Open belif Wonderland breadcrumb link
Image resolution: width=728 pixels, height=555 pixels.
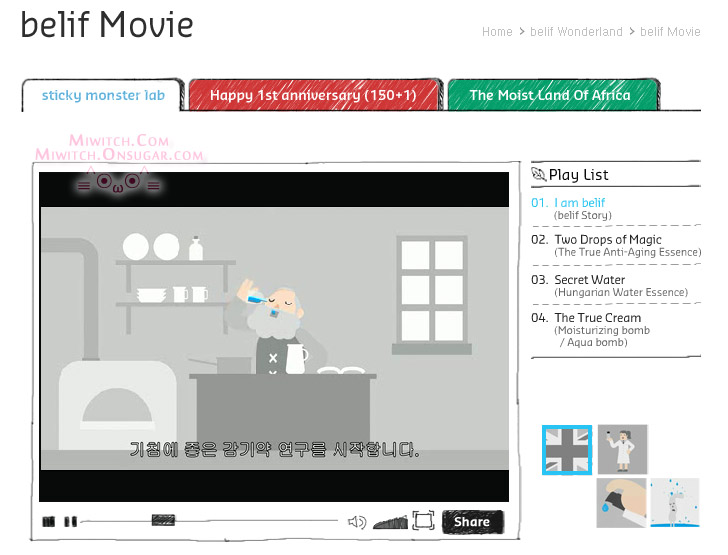(x=576, y=32)
